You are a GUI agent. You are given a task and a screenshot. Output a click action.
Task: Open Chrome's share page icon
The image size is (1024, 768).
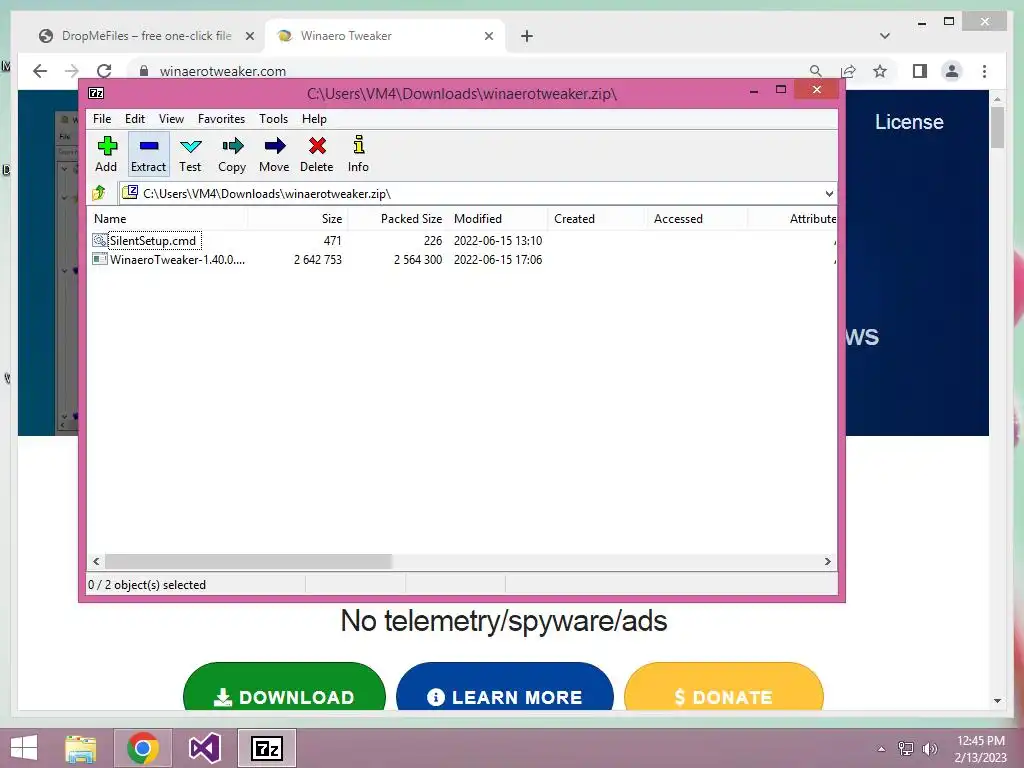(x=848, y=71)
